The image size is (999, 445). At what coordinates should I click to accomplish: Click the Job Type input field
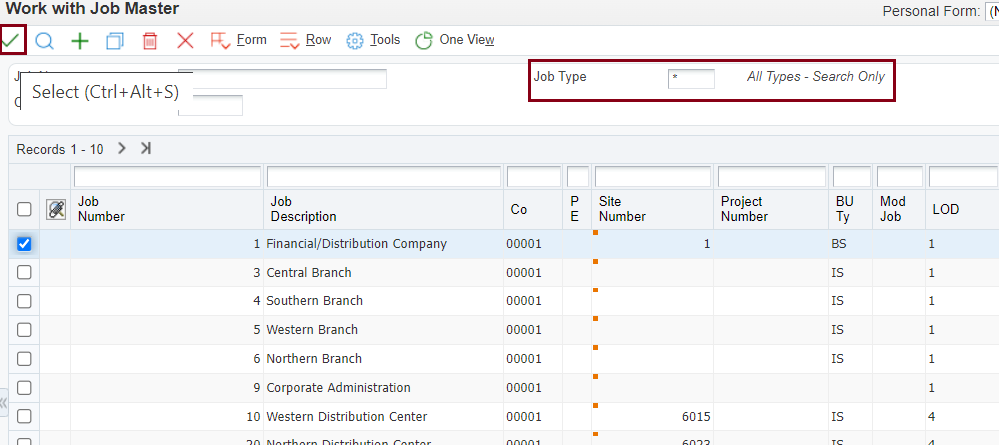tap(691, 78)
